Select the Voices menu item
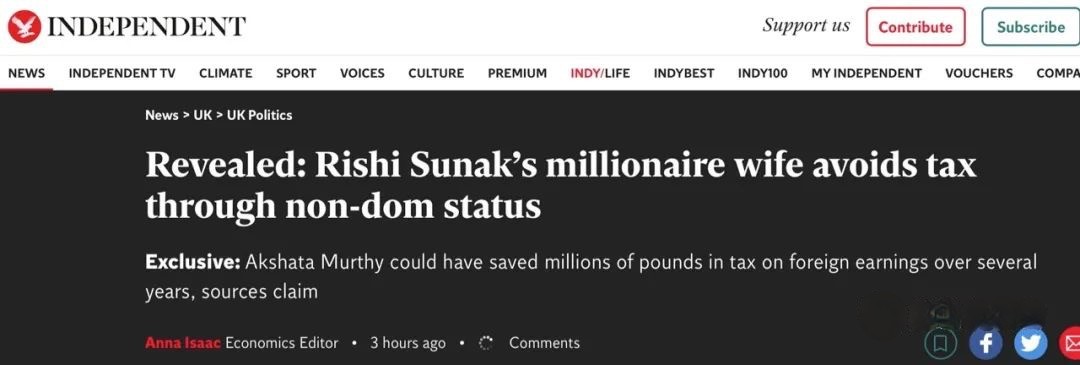The height and width of the screenshot is (365, 1080). point(362,73)
